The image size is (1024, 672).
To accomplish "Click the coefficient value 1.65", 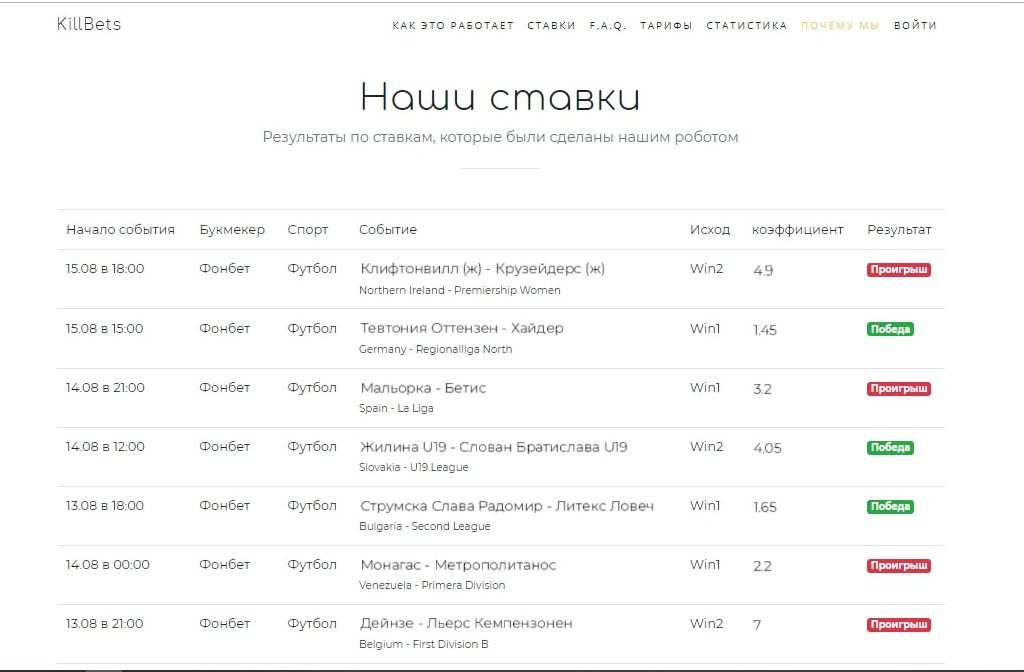I will click(x=765, y=507).
